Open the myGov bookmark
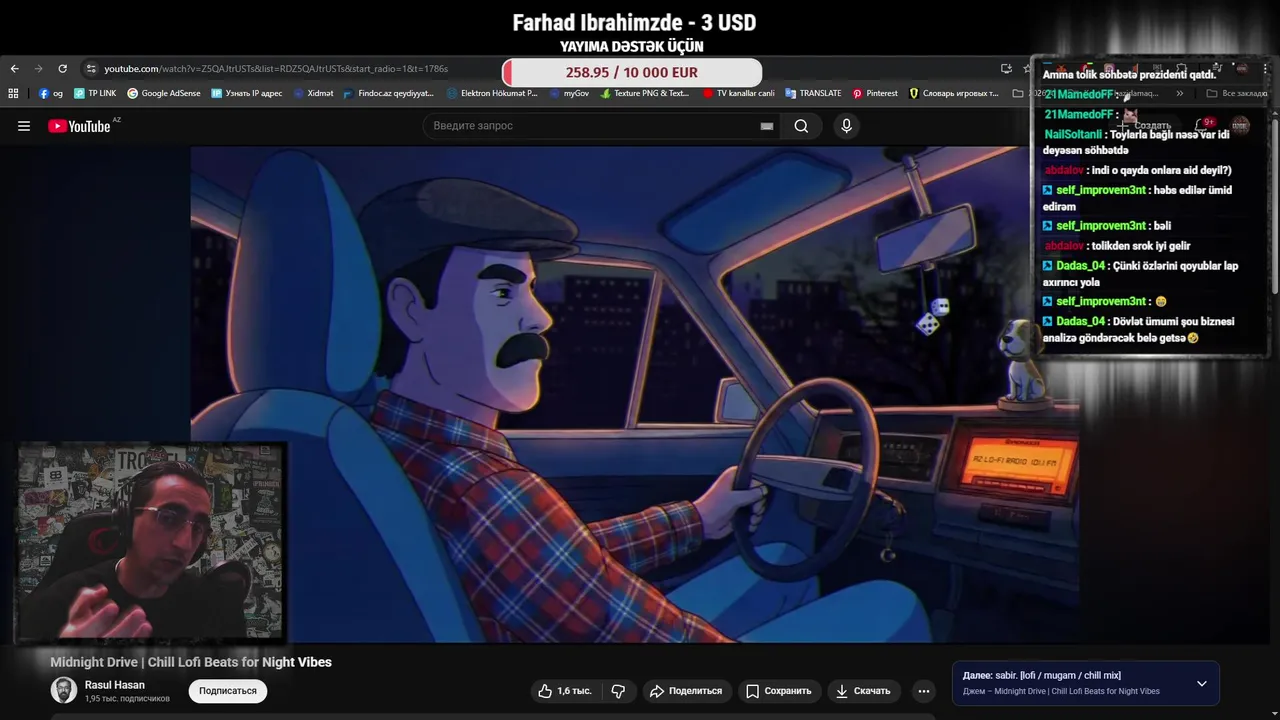The image size is (1280, 720). point(570,93)
